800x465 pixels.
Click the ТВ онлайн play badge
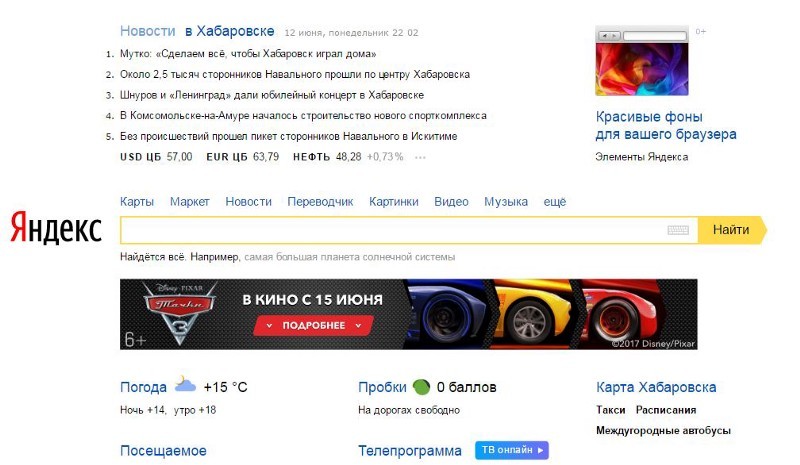point(512,450)
